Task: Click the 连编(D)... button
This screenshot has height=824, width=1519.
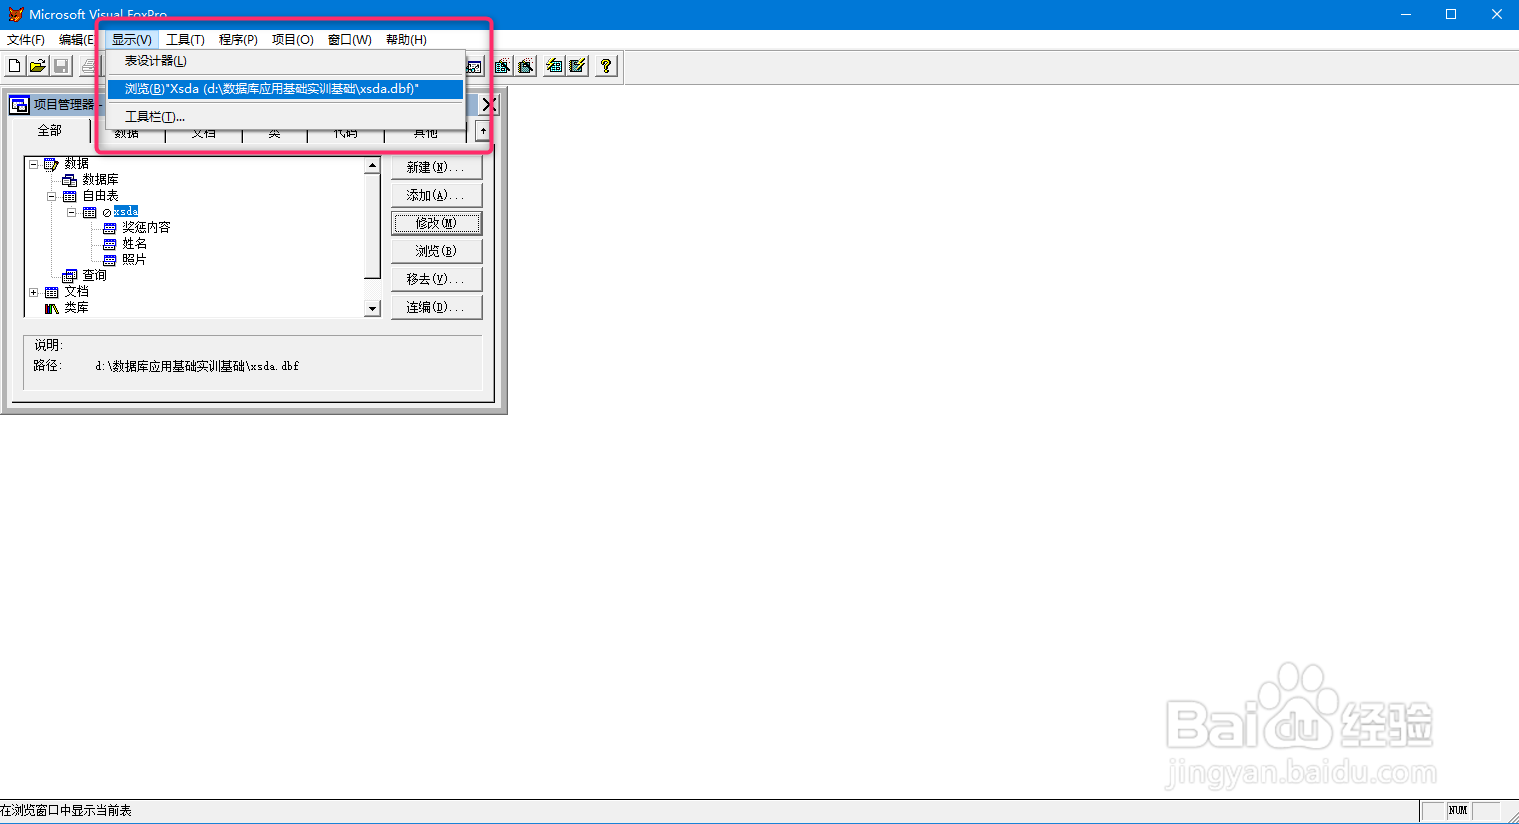Action: pyautogui.click(x=436, y=307)
